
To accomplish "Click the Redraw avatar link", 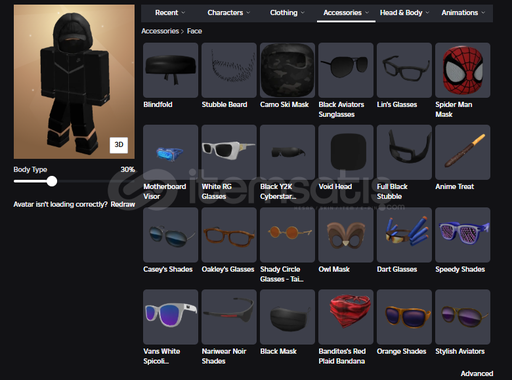I will (123, 204).
